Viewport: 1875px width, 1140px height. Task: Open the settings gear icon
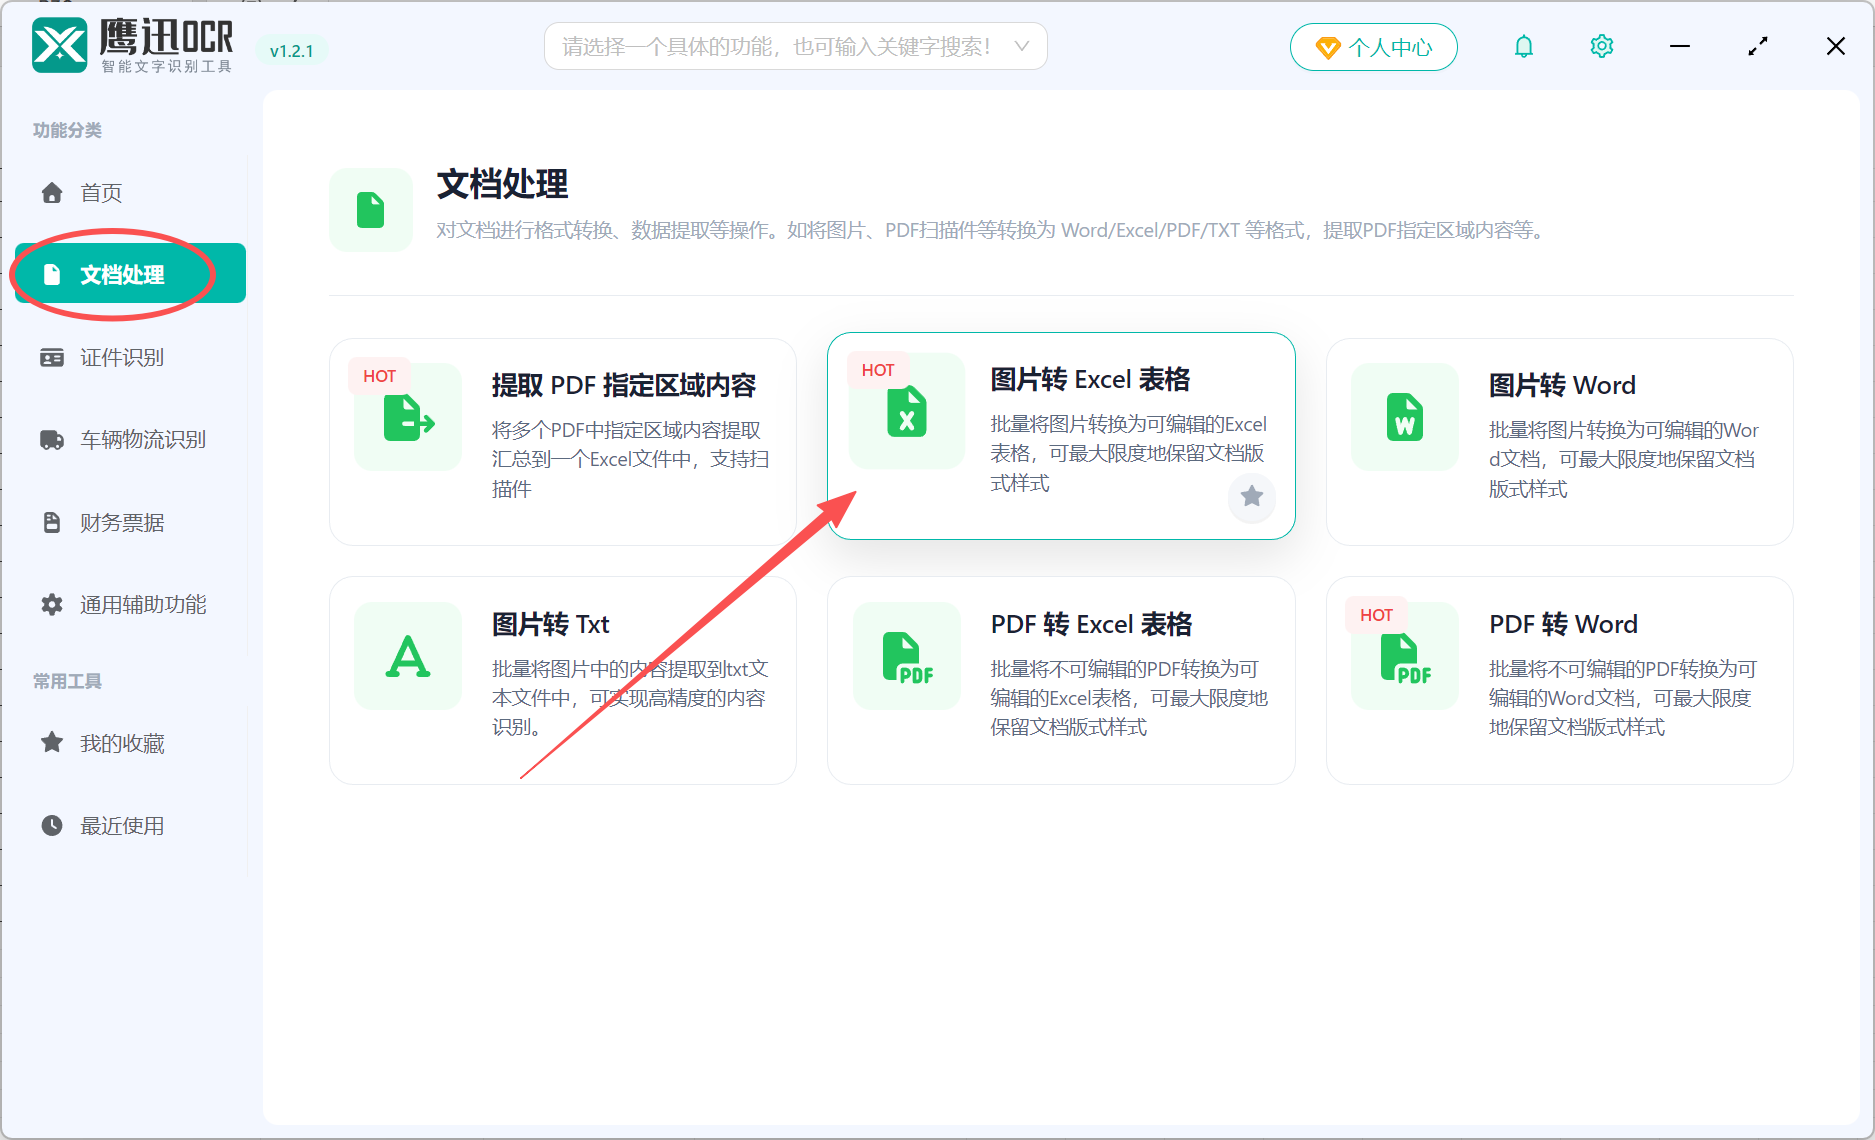[x=1602, y=47]
